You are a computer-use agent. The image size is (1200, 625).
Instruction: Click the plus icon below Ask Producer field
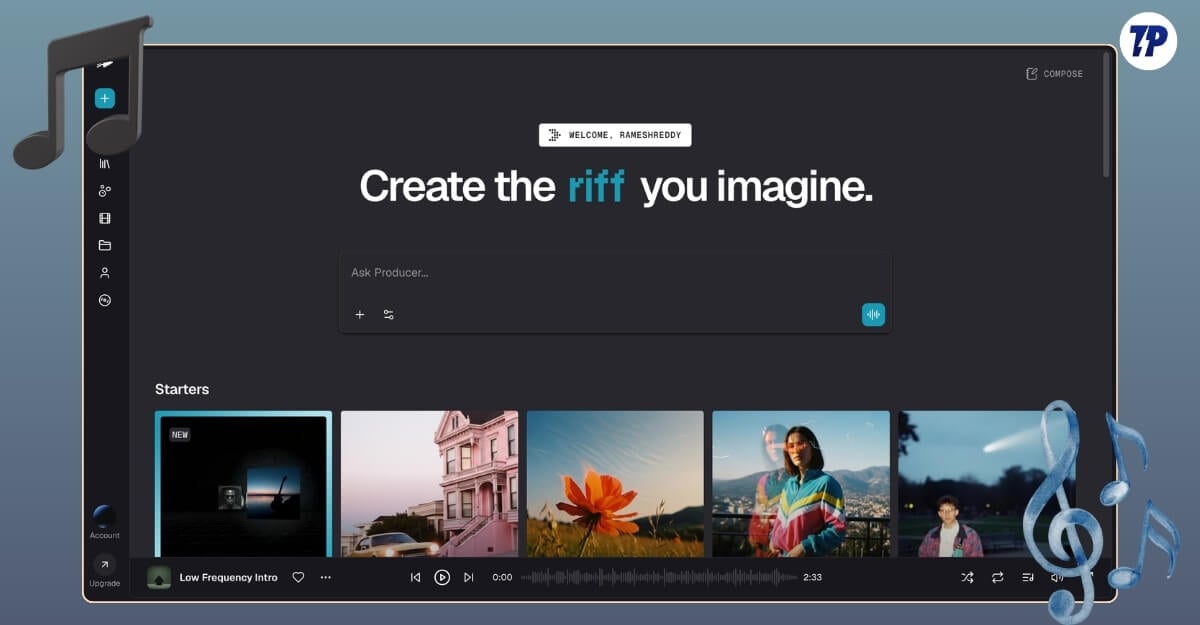[360, 314]
